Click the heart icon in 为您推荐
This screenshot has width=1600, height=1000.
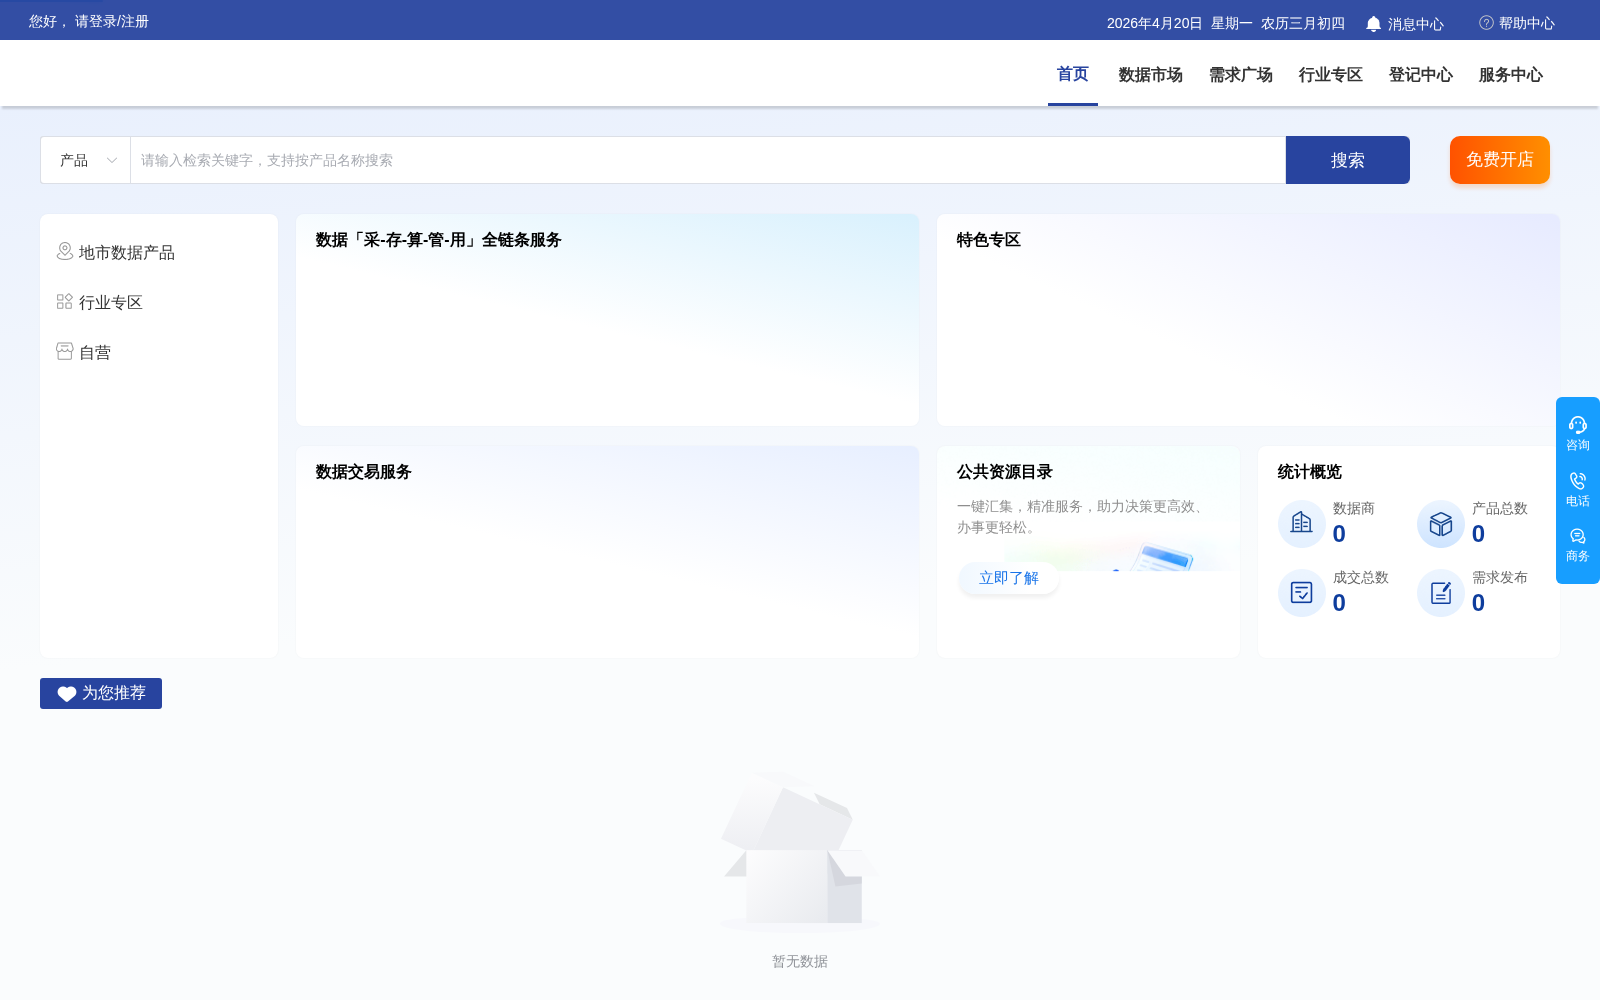[x=67, y=694]
